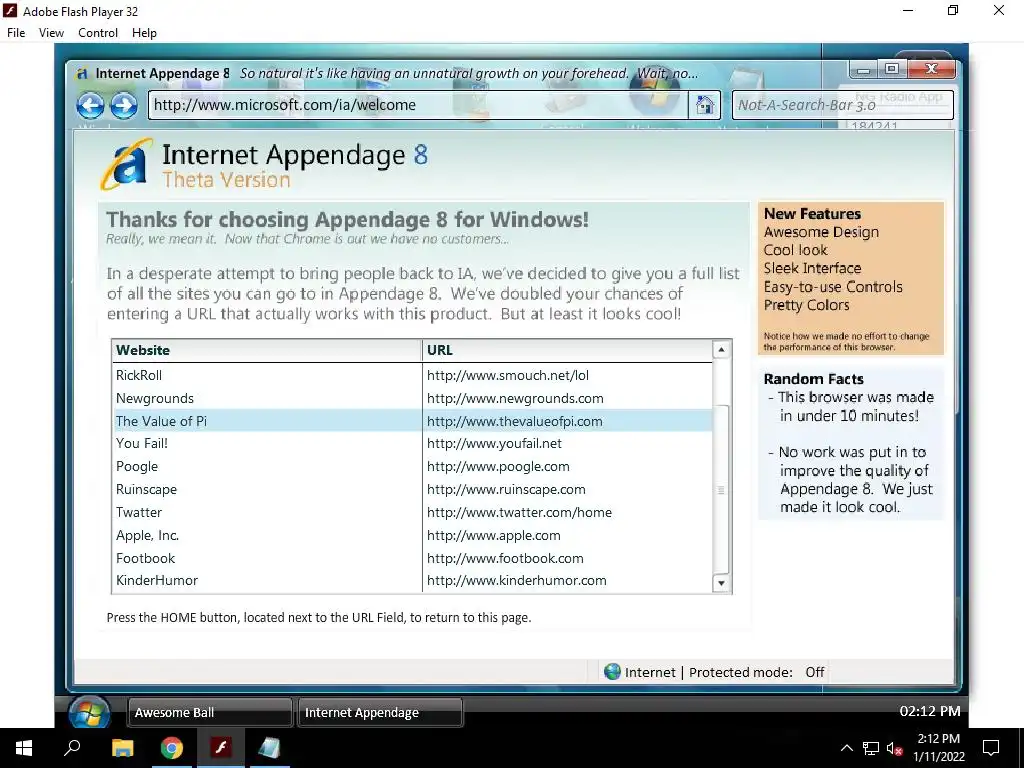The image size is (1024, 768).
Task: Select the Awesome Ball taskbar button
Action: coord(210,712)
